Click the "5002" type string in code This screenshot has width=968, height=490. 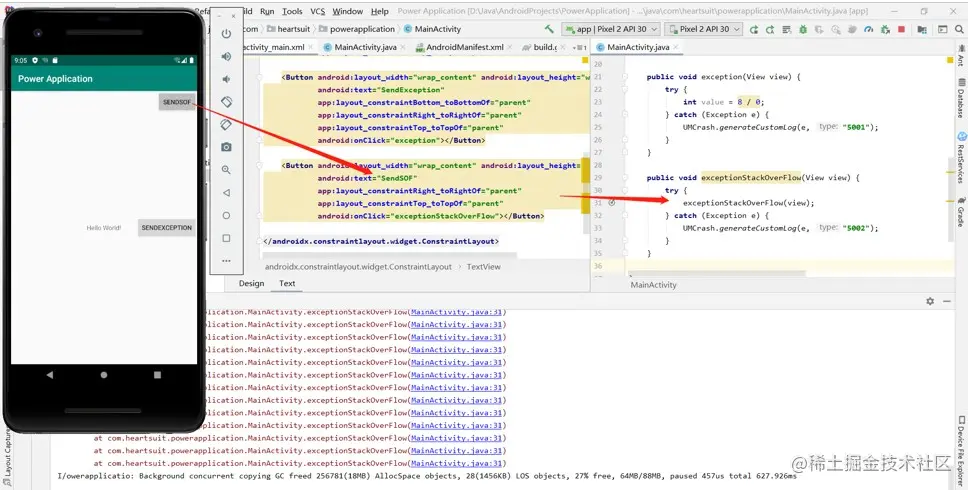coord(856,228)
